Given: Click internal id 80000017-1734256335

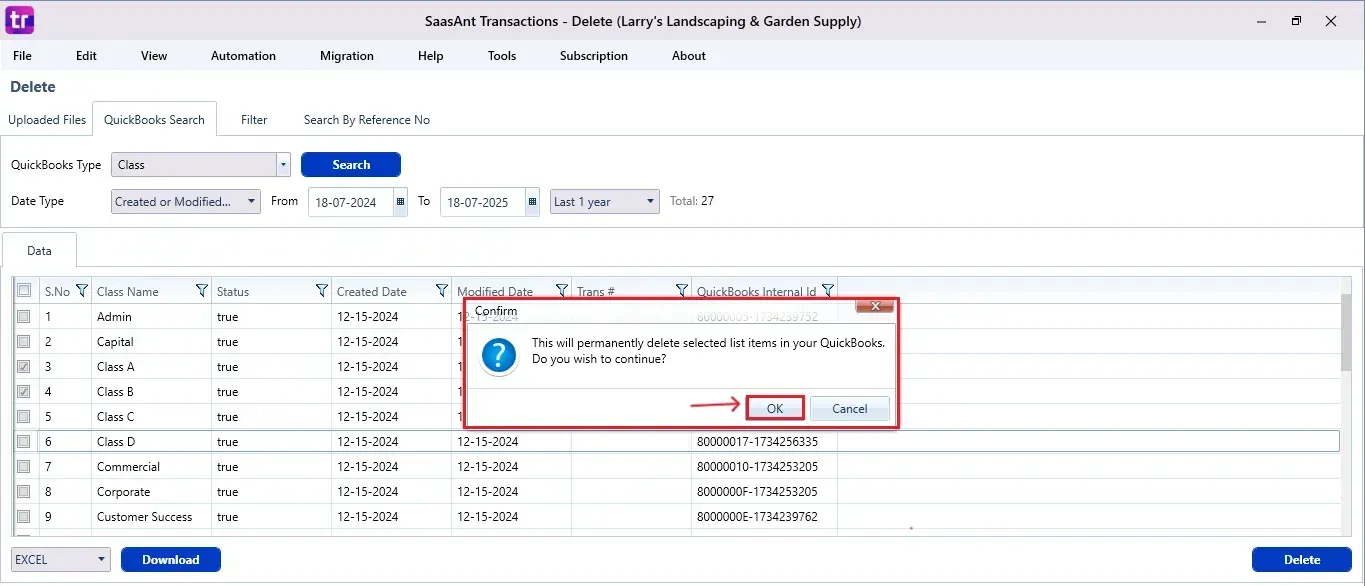Looking at the screenshot, I should pyautogui.click(x=757, y=441).
